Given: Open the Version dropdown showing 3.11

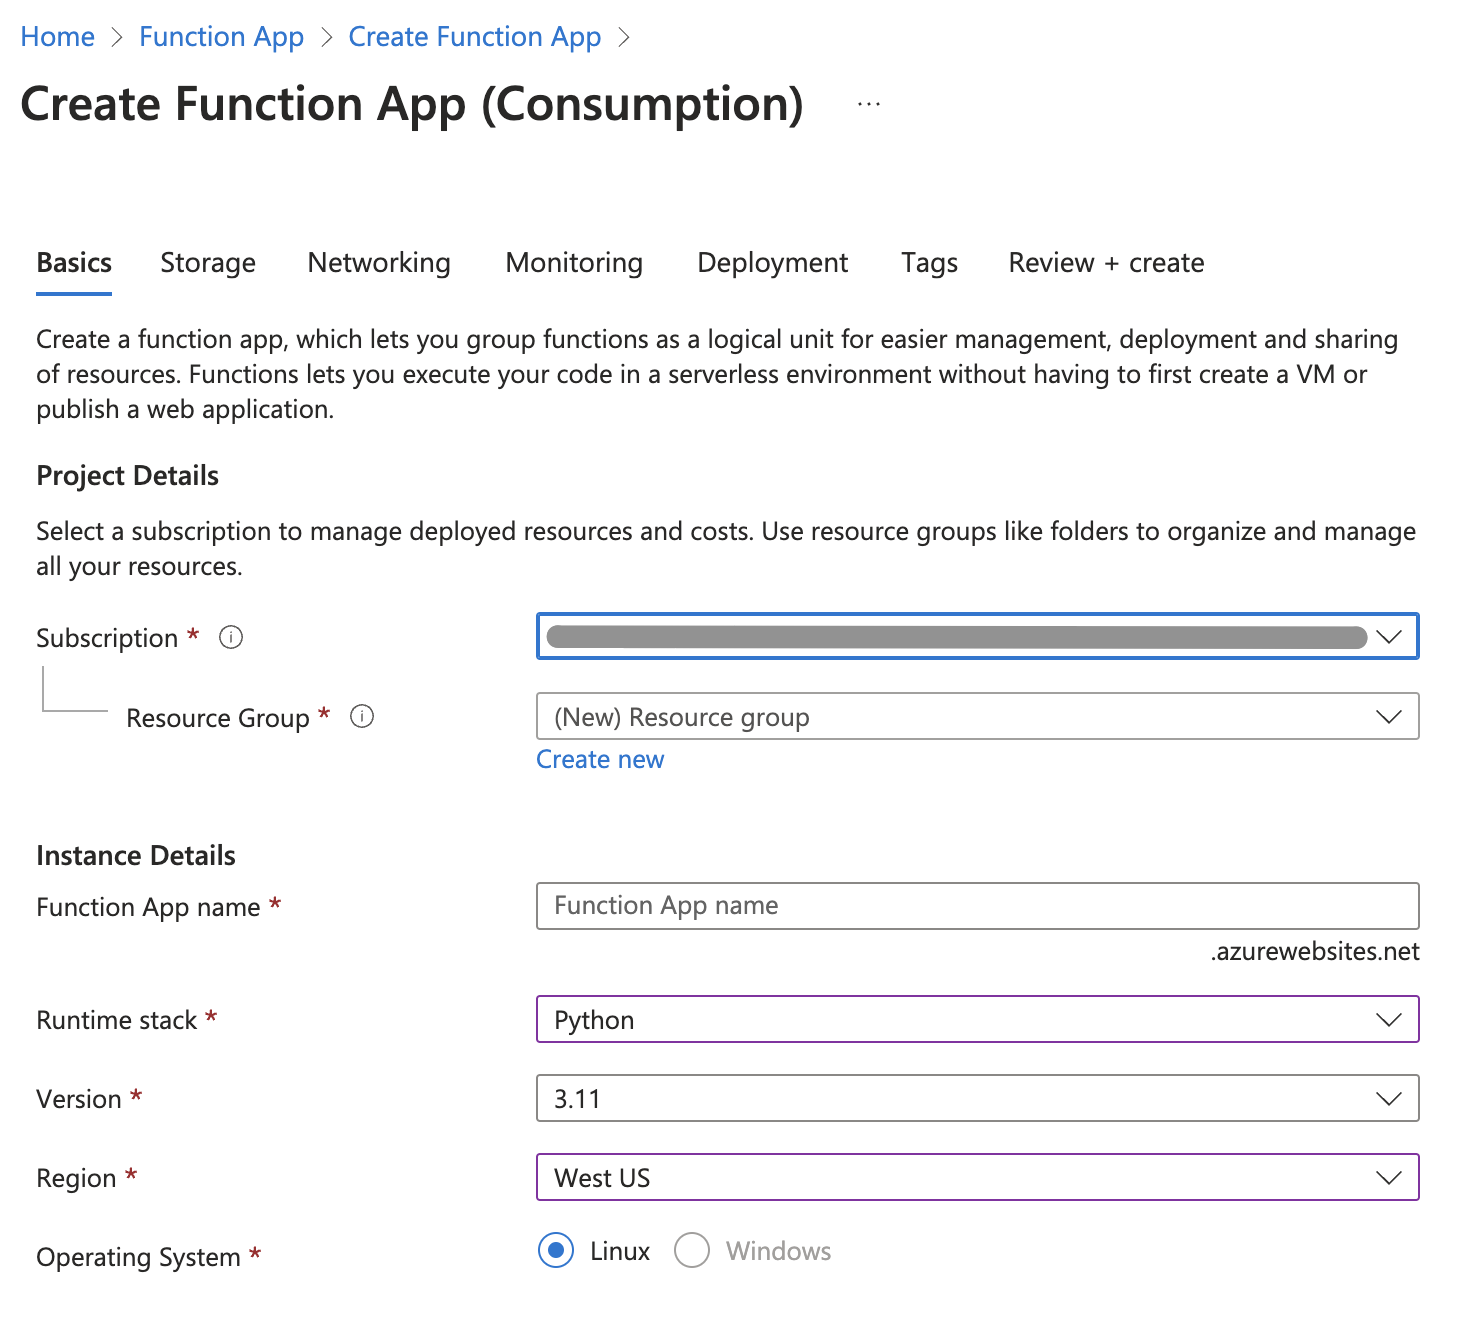Looking at the screenshot, I should pyautogui.click(x=978, y=1098).
